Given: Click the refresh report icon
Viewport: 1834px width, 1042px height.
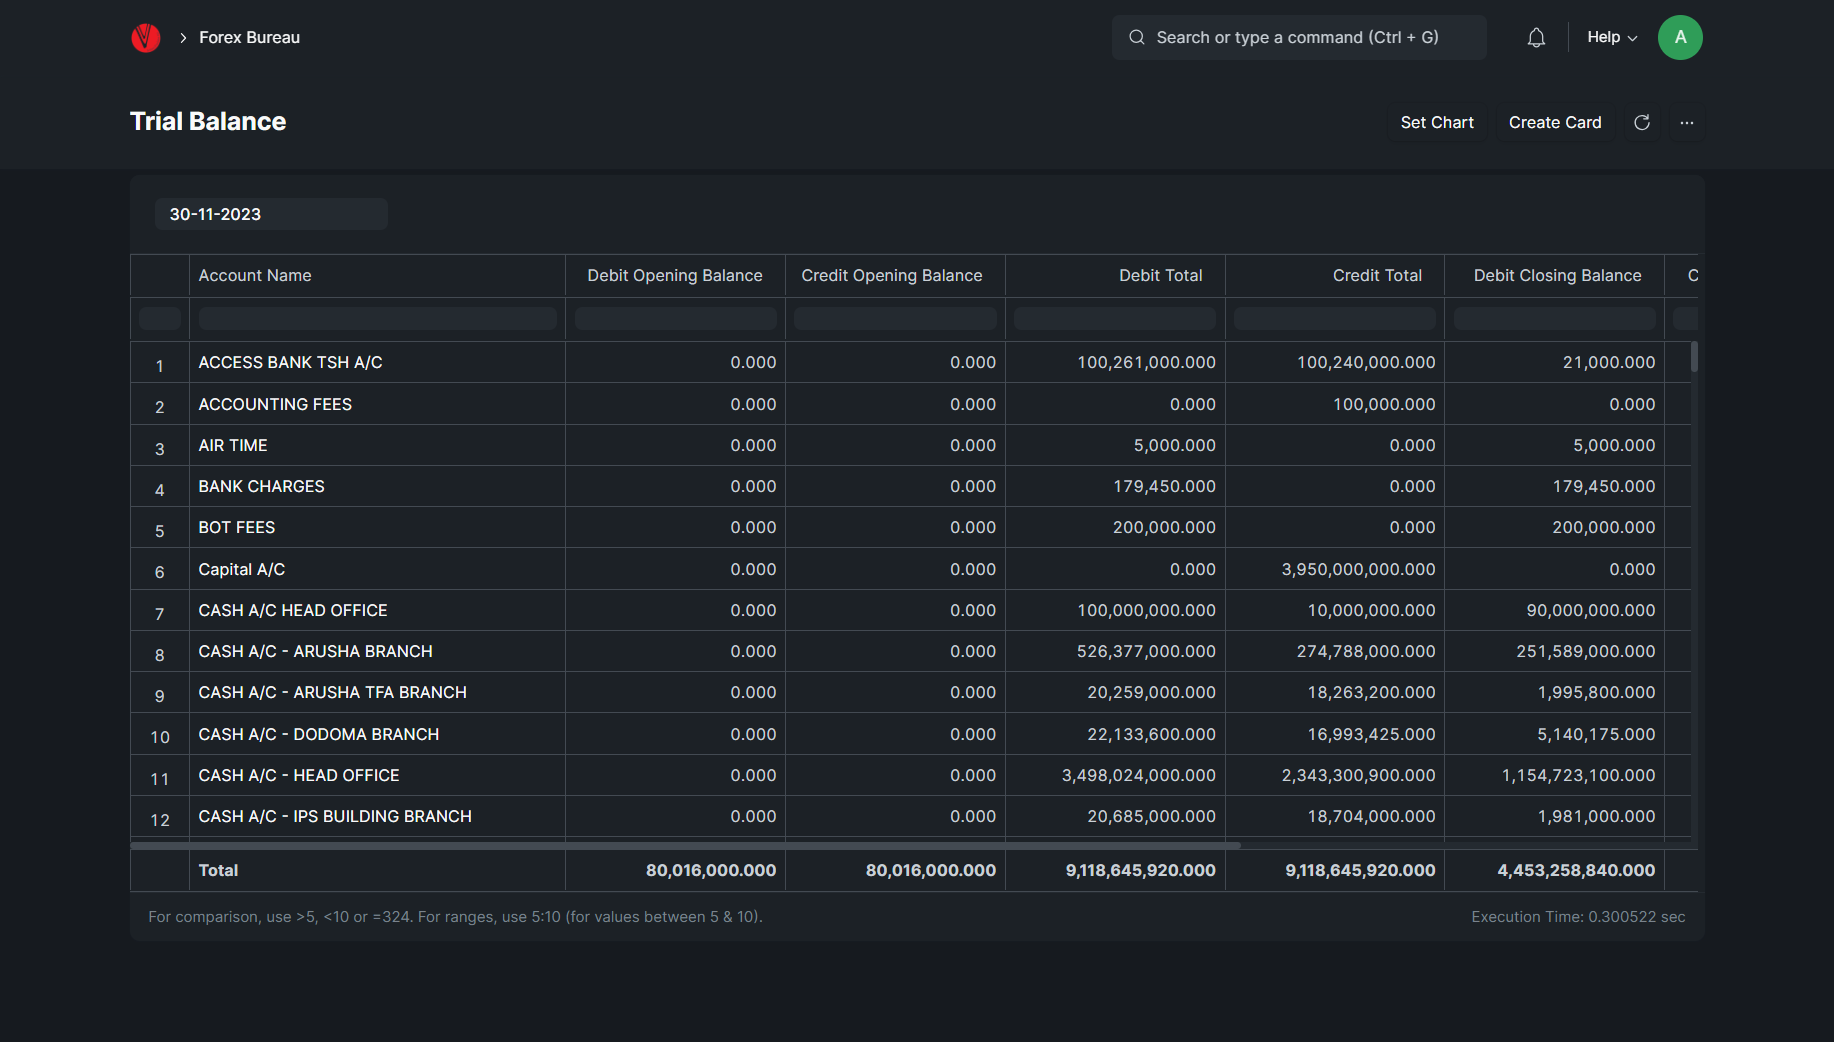Looking at the screenshot, I should point(1642,122).
